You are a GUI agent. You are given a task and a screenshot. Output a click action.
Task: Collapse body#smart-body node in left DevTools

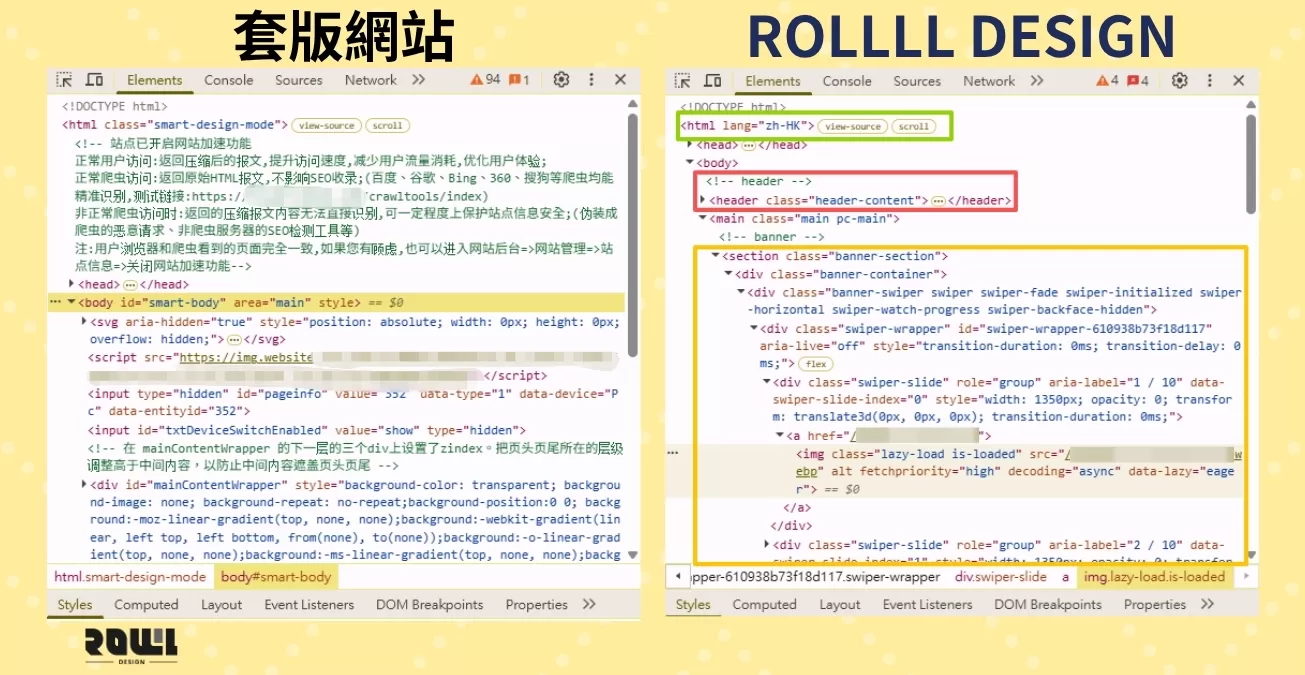(x=70, y=302)
